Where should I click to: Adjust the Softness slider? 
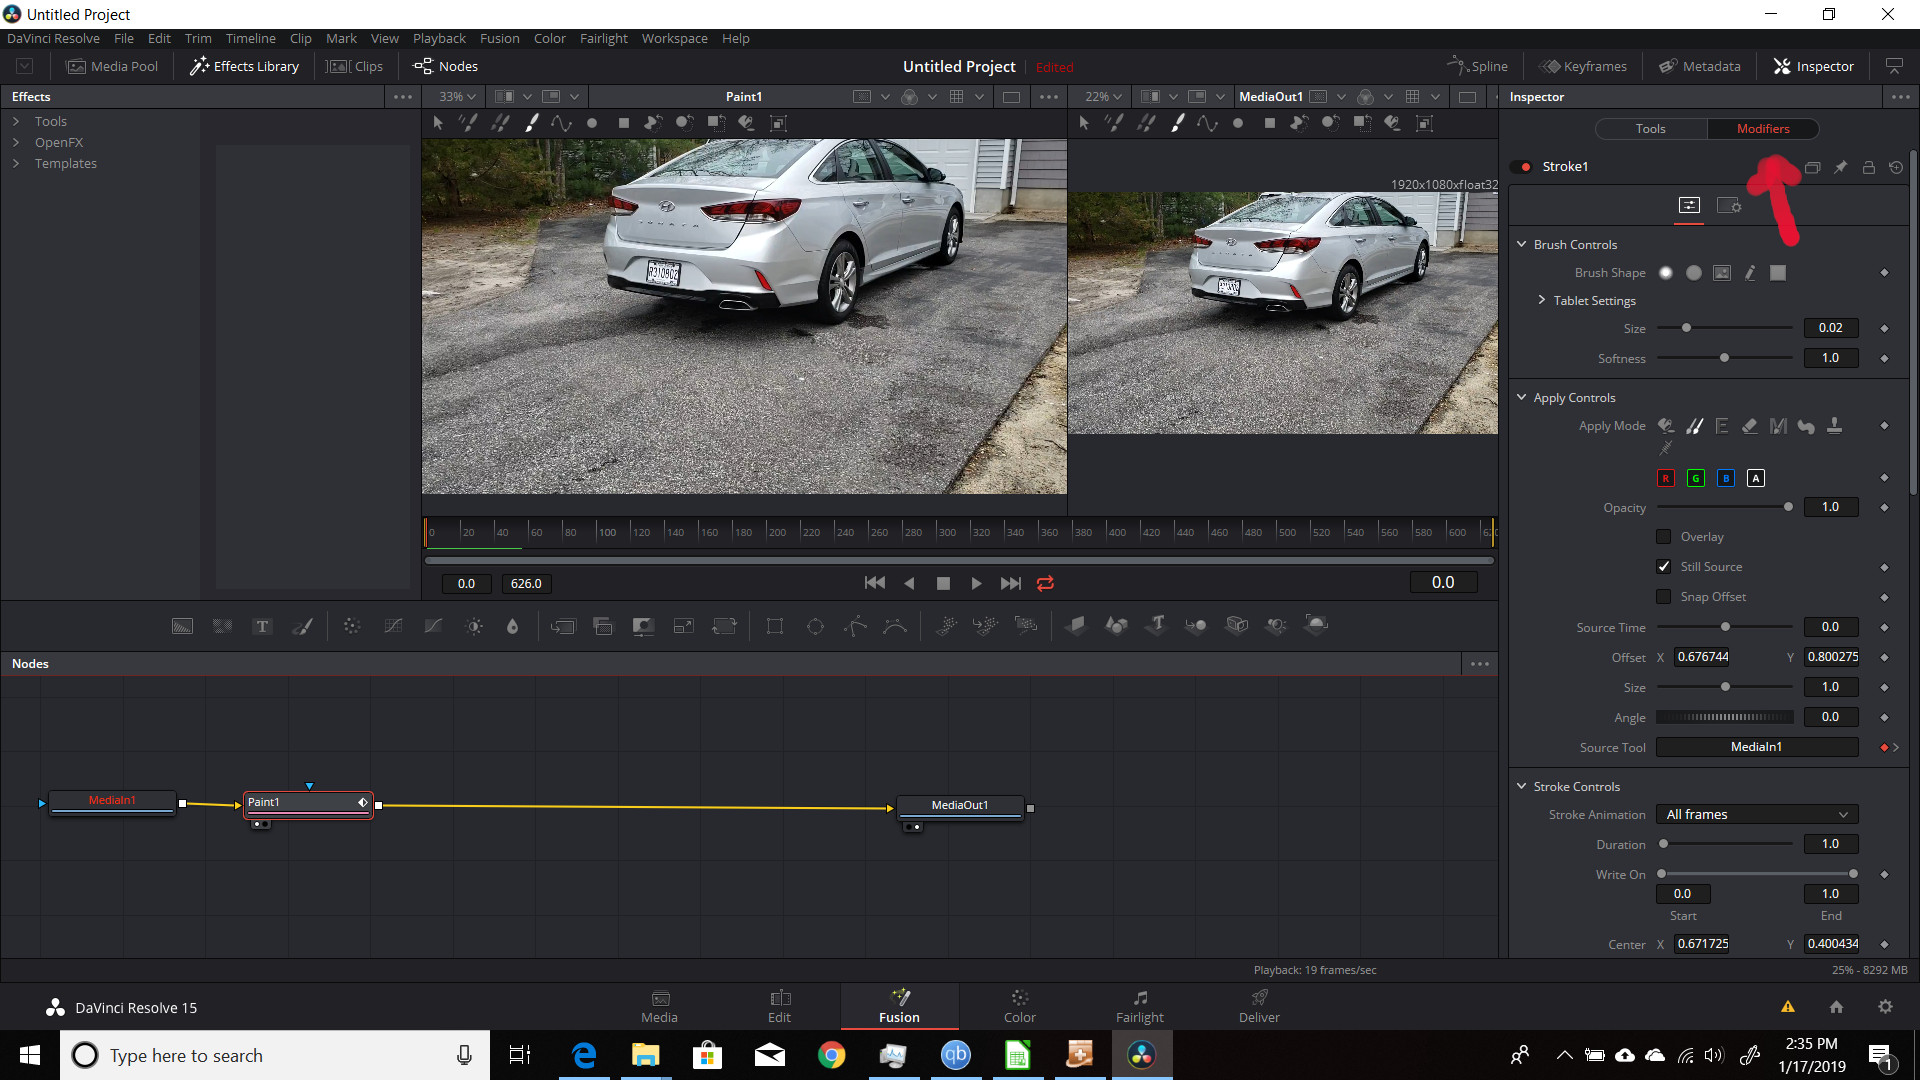[x=1724, y=358]
